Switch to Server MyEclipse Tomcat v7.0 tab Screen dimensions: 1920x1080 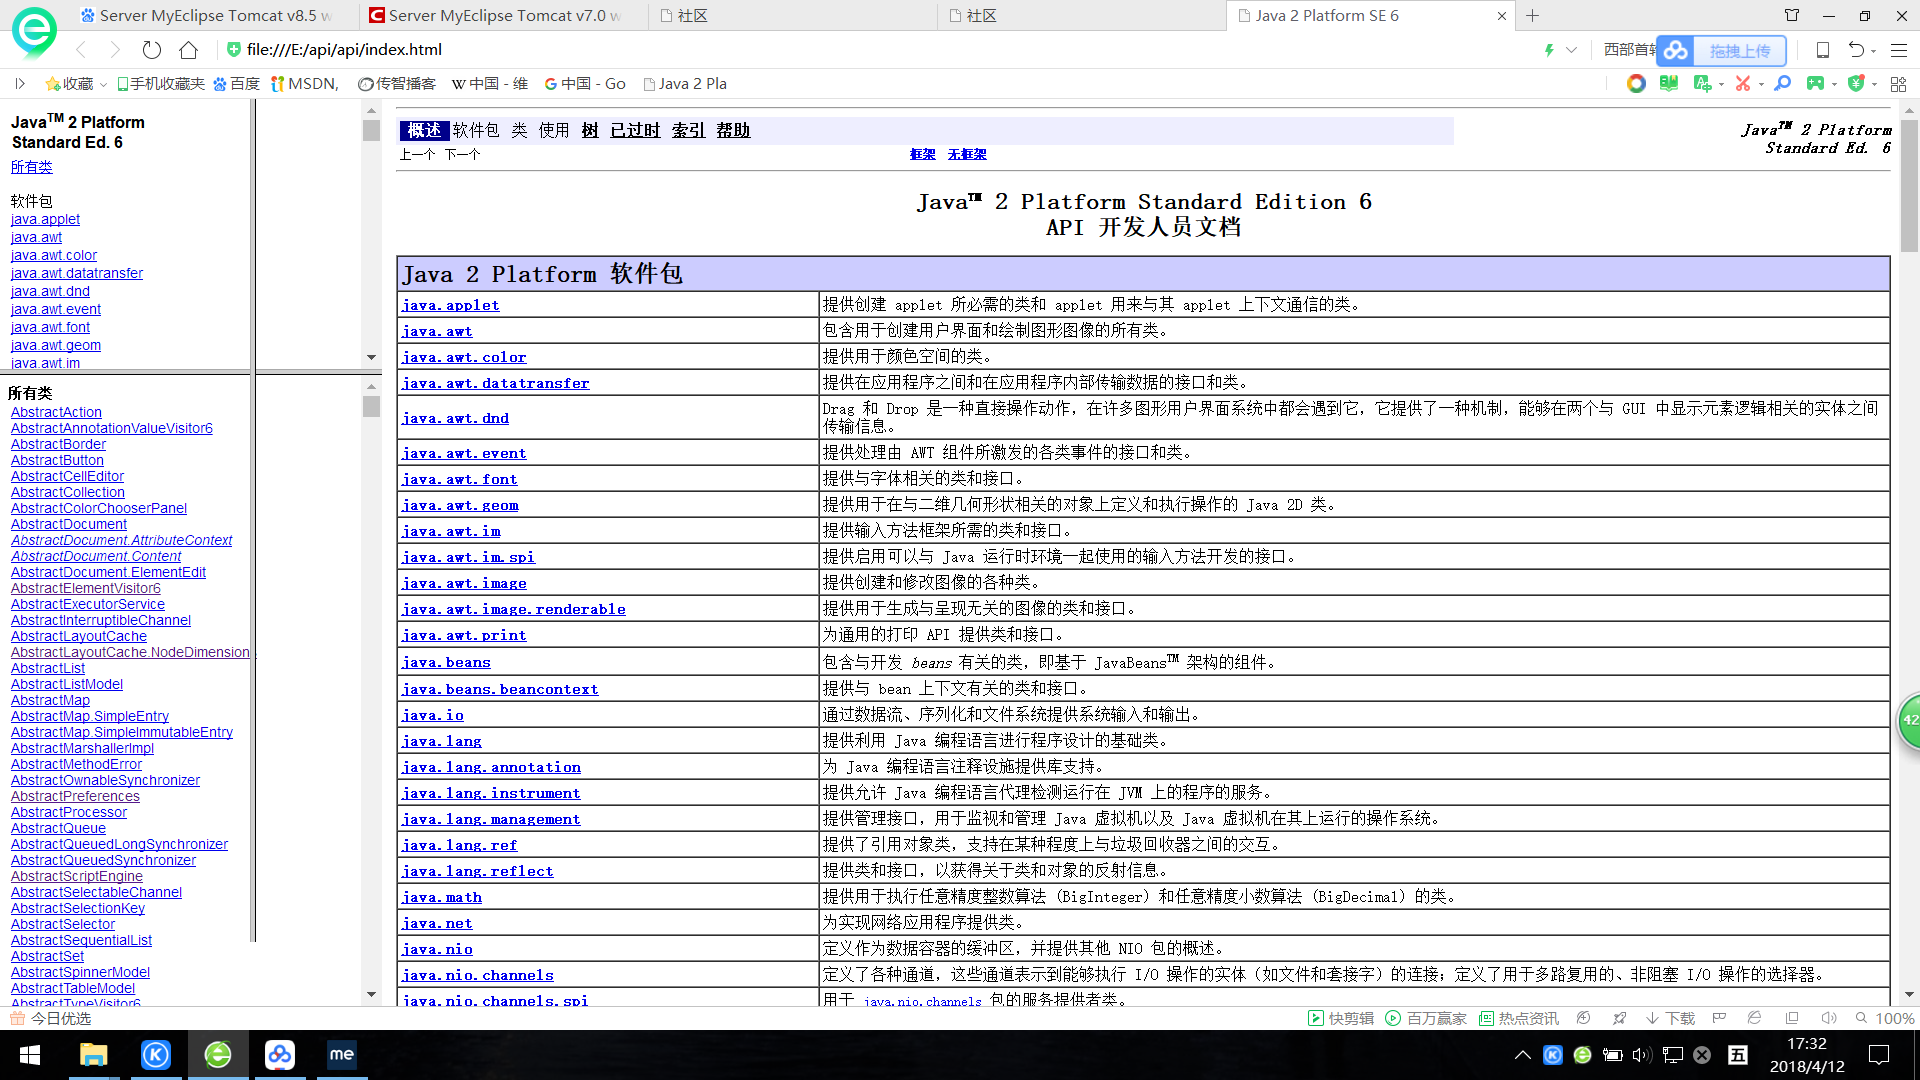[x=494, y=16]
